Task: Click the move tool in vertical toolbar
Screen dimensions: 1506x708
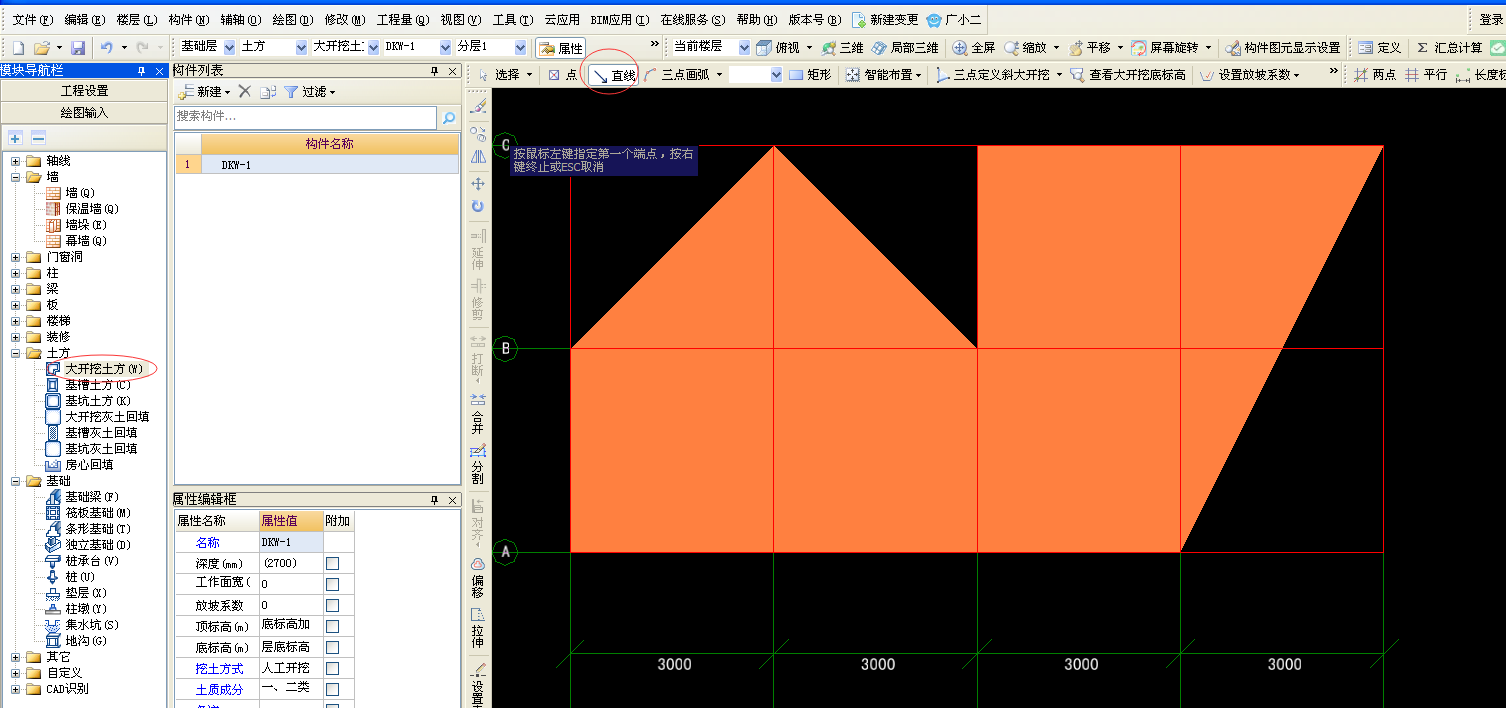Action: coord(478,184)
